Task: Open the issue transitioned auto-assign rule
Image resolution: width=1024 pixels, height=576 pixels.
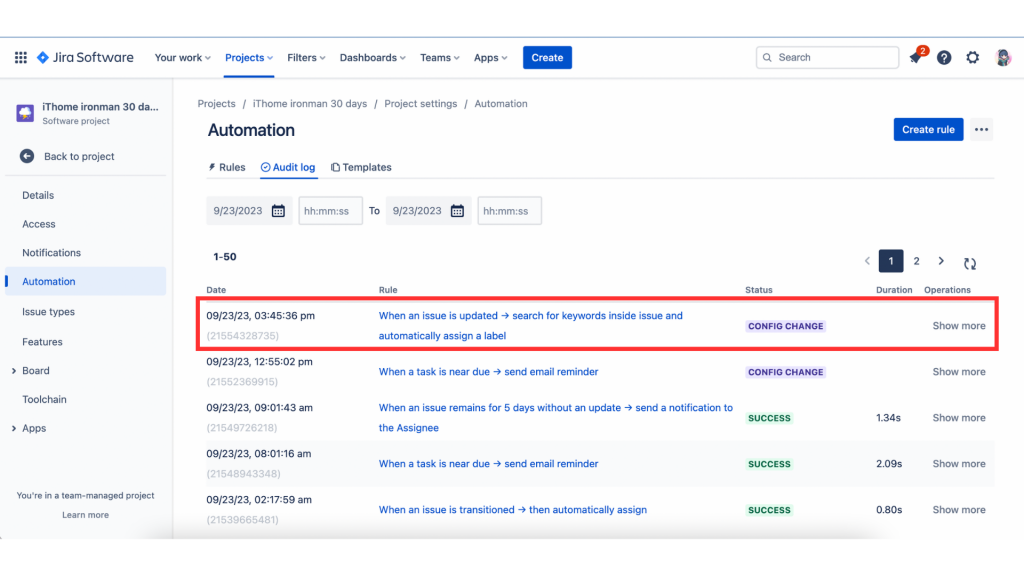Action: click(x=513, y=510)
